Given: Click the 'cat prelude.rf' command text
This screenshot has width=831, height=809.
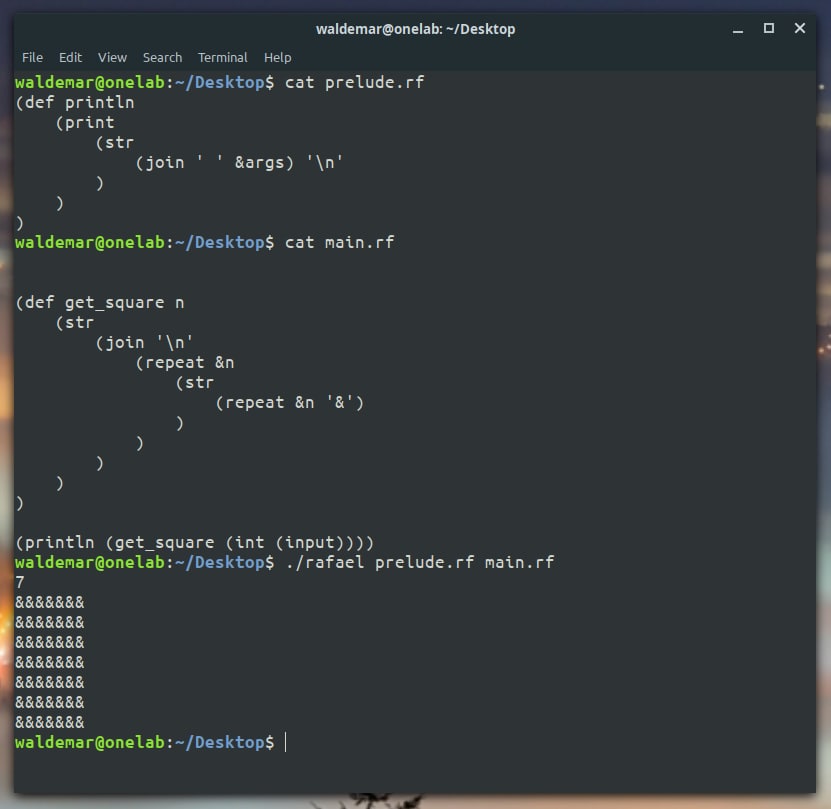Looking at the screenshot, I should (355, 83).
